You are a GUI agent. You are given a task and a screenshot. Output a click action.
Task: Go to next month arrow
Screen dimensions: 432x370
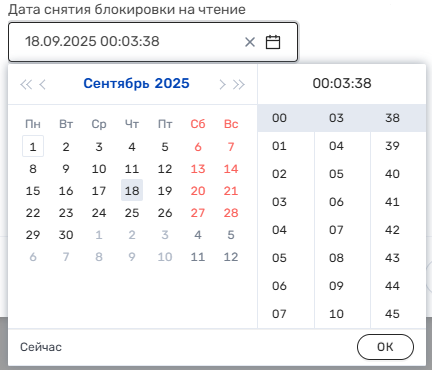(x=222, y=84)
